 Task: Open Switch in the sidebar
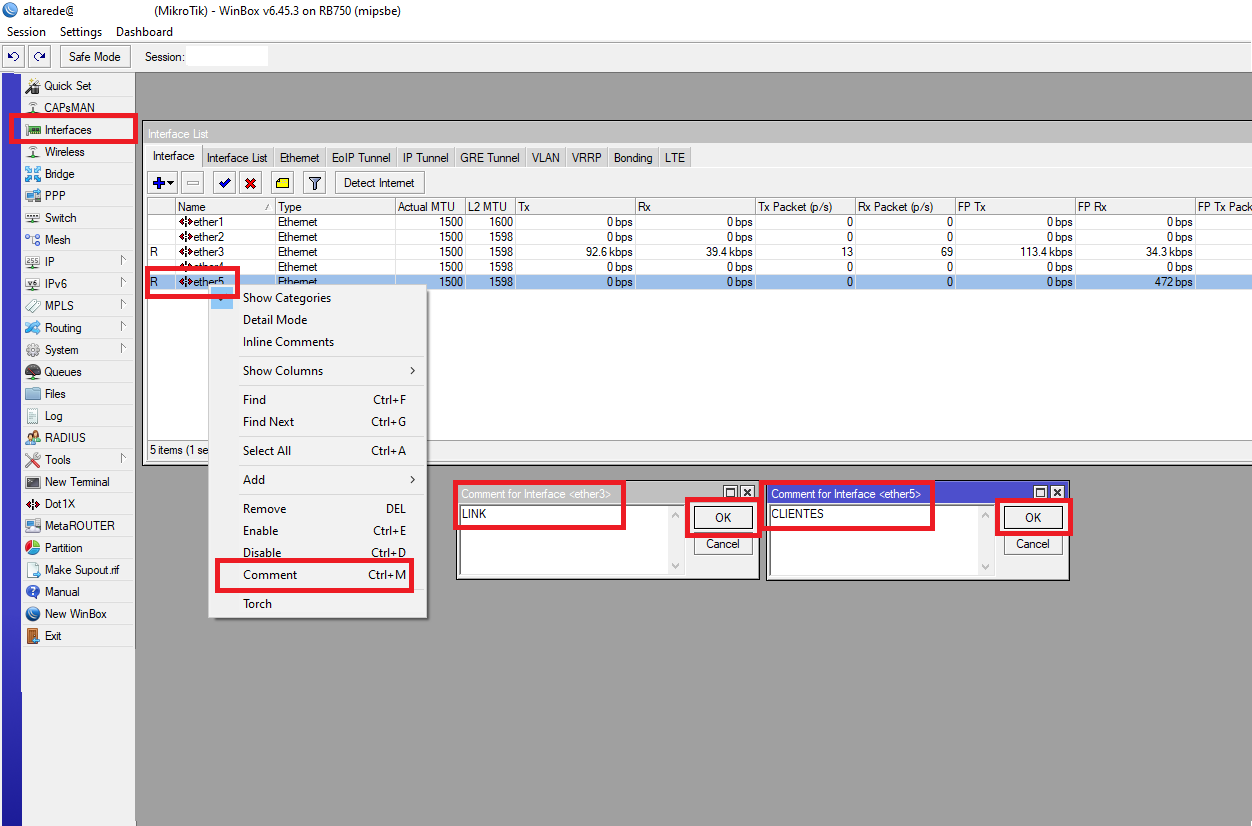pyautogui.click(x=78, y=218)
